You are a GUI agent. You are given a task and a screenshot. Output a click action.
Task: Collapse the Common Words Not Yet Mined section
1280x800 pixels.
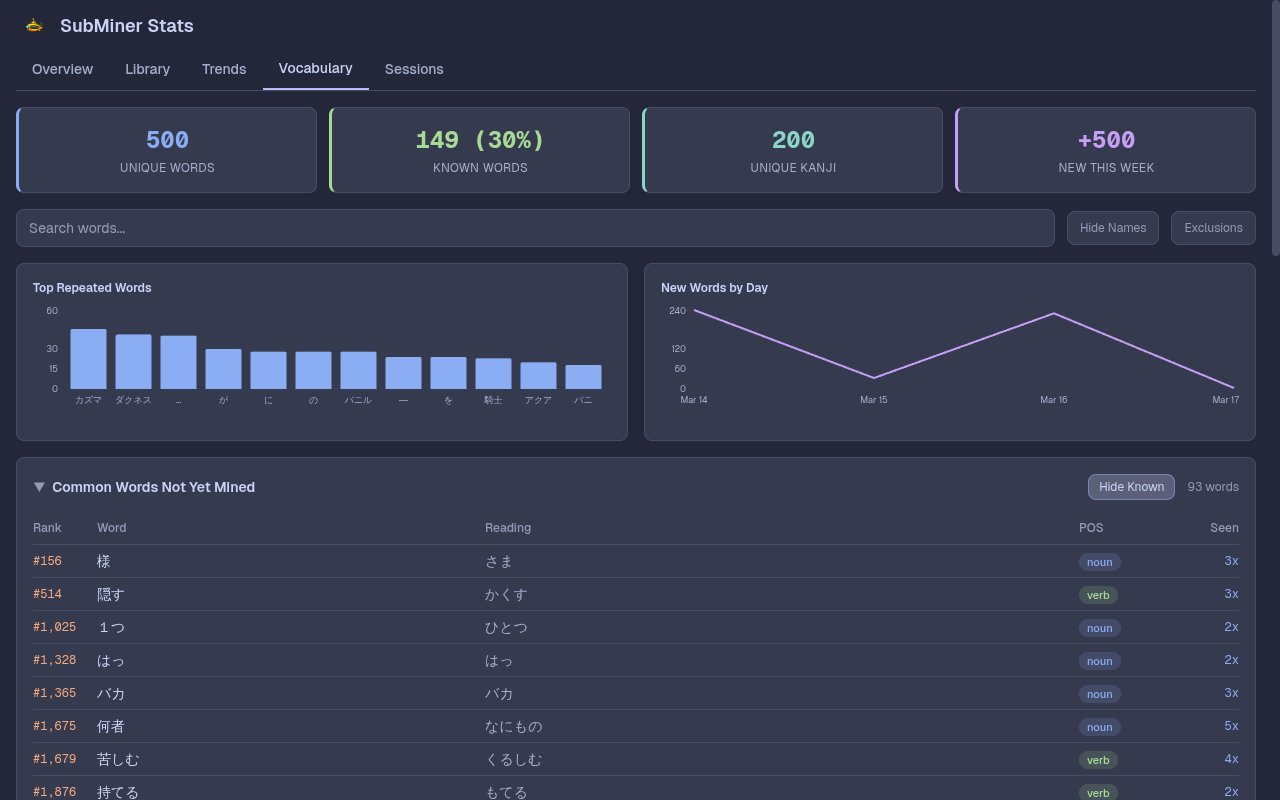[x=39, y=487]
